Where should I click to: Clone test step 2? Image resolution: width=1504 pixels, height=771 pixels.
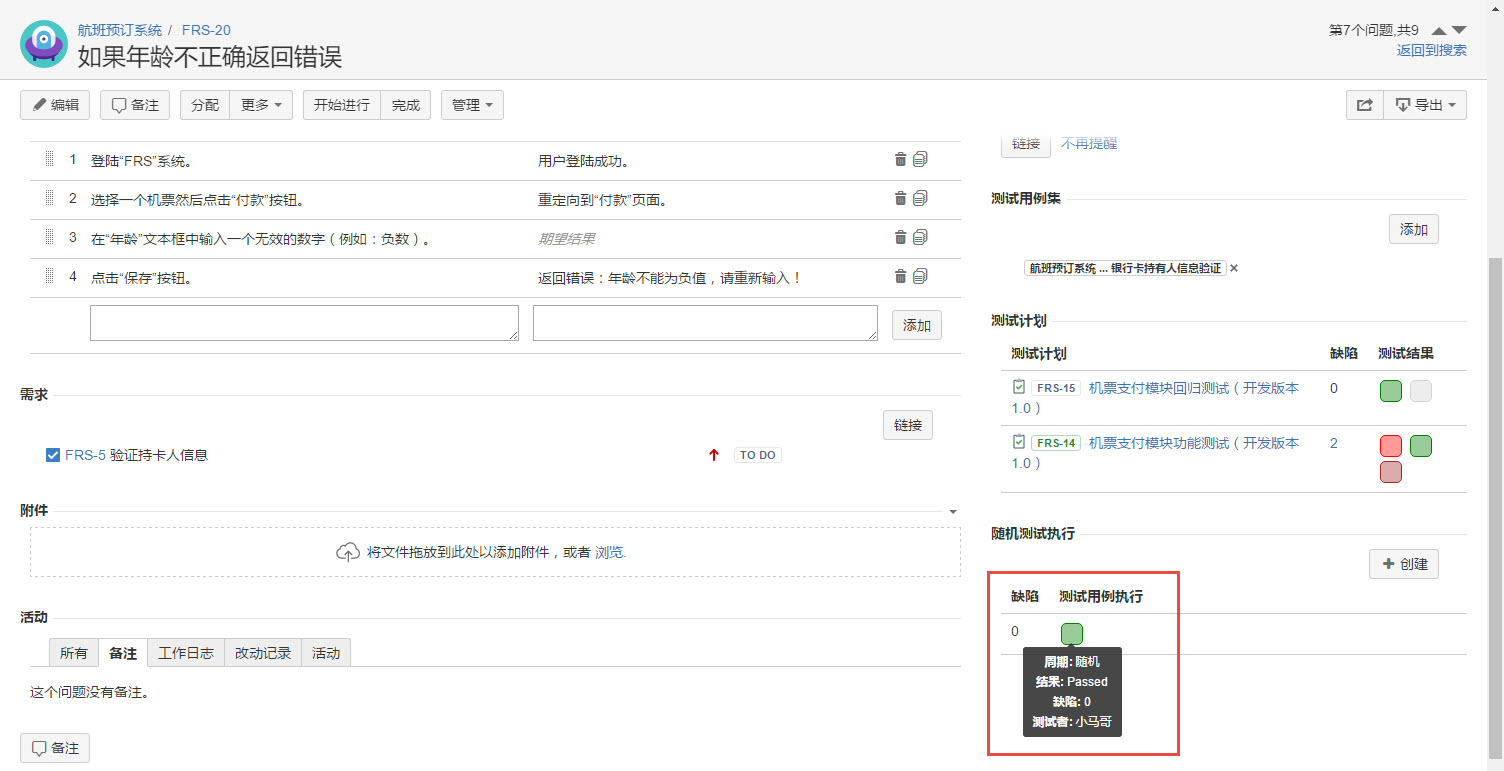pyautogui.click(x=920, y=198)
